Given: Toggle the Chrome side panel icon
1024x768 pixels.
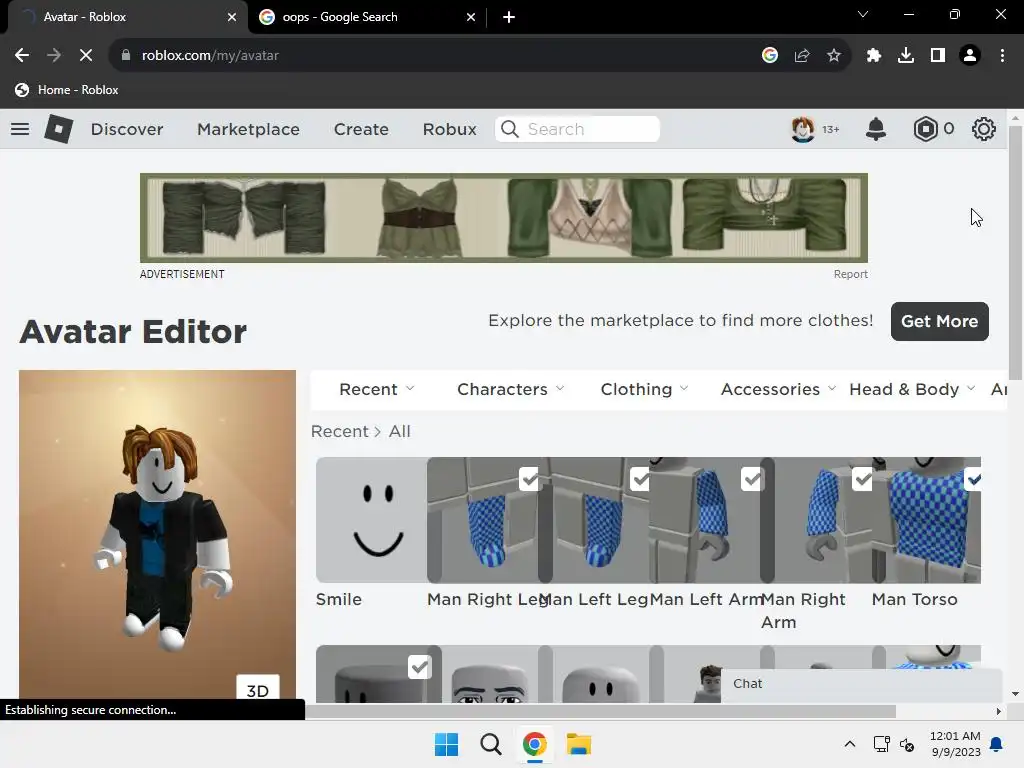Looking at the screenshot, I should [938, 56].
